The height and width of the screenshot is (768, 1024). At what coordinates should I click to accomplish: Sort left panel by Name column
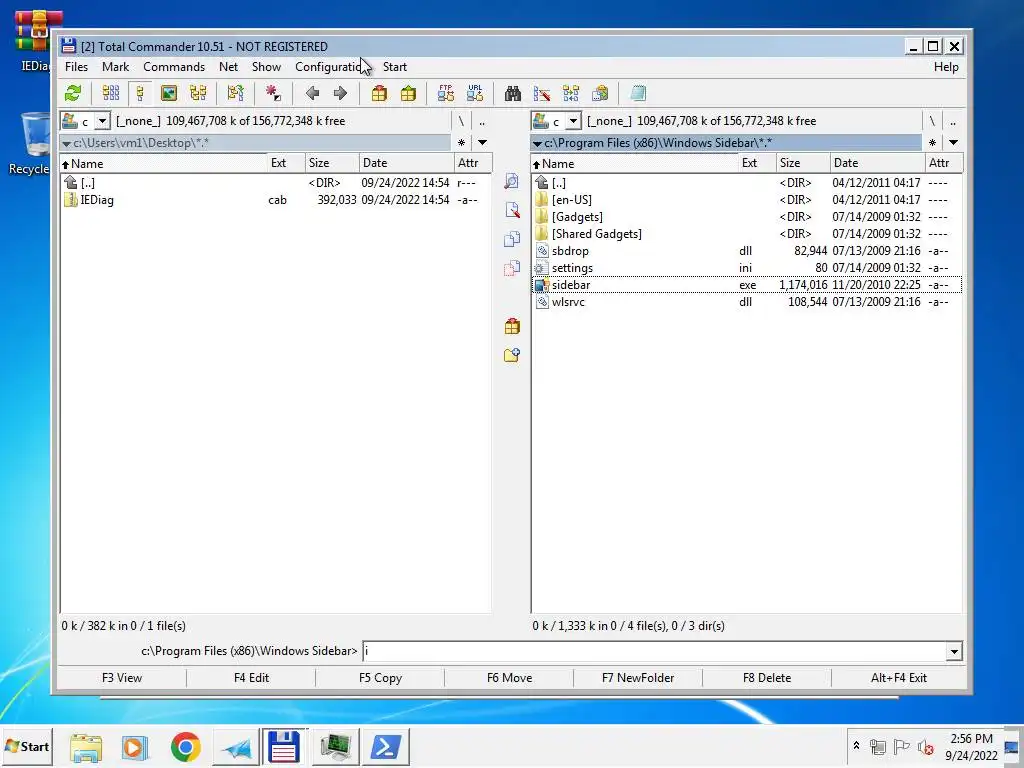(x=163, y=163)
